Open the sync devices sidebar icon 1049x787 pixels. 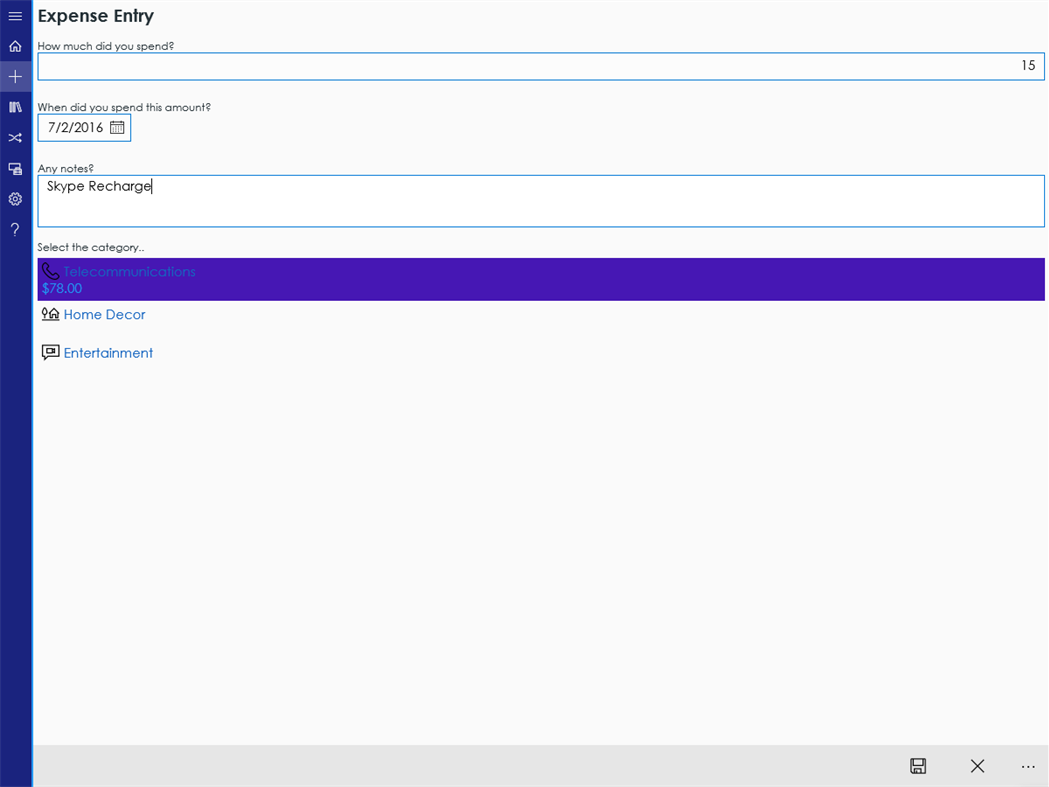pos(14,168)
